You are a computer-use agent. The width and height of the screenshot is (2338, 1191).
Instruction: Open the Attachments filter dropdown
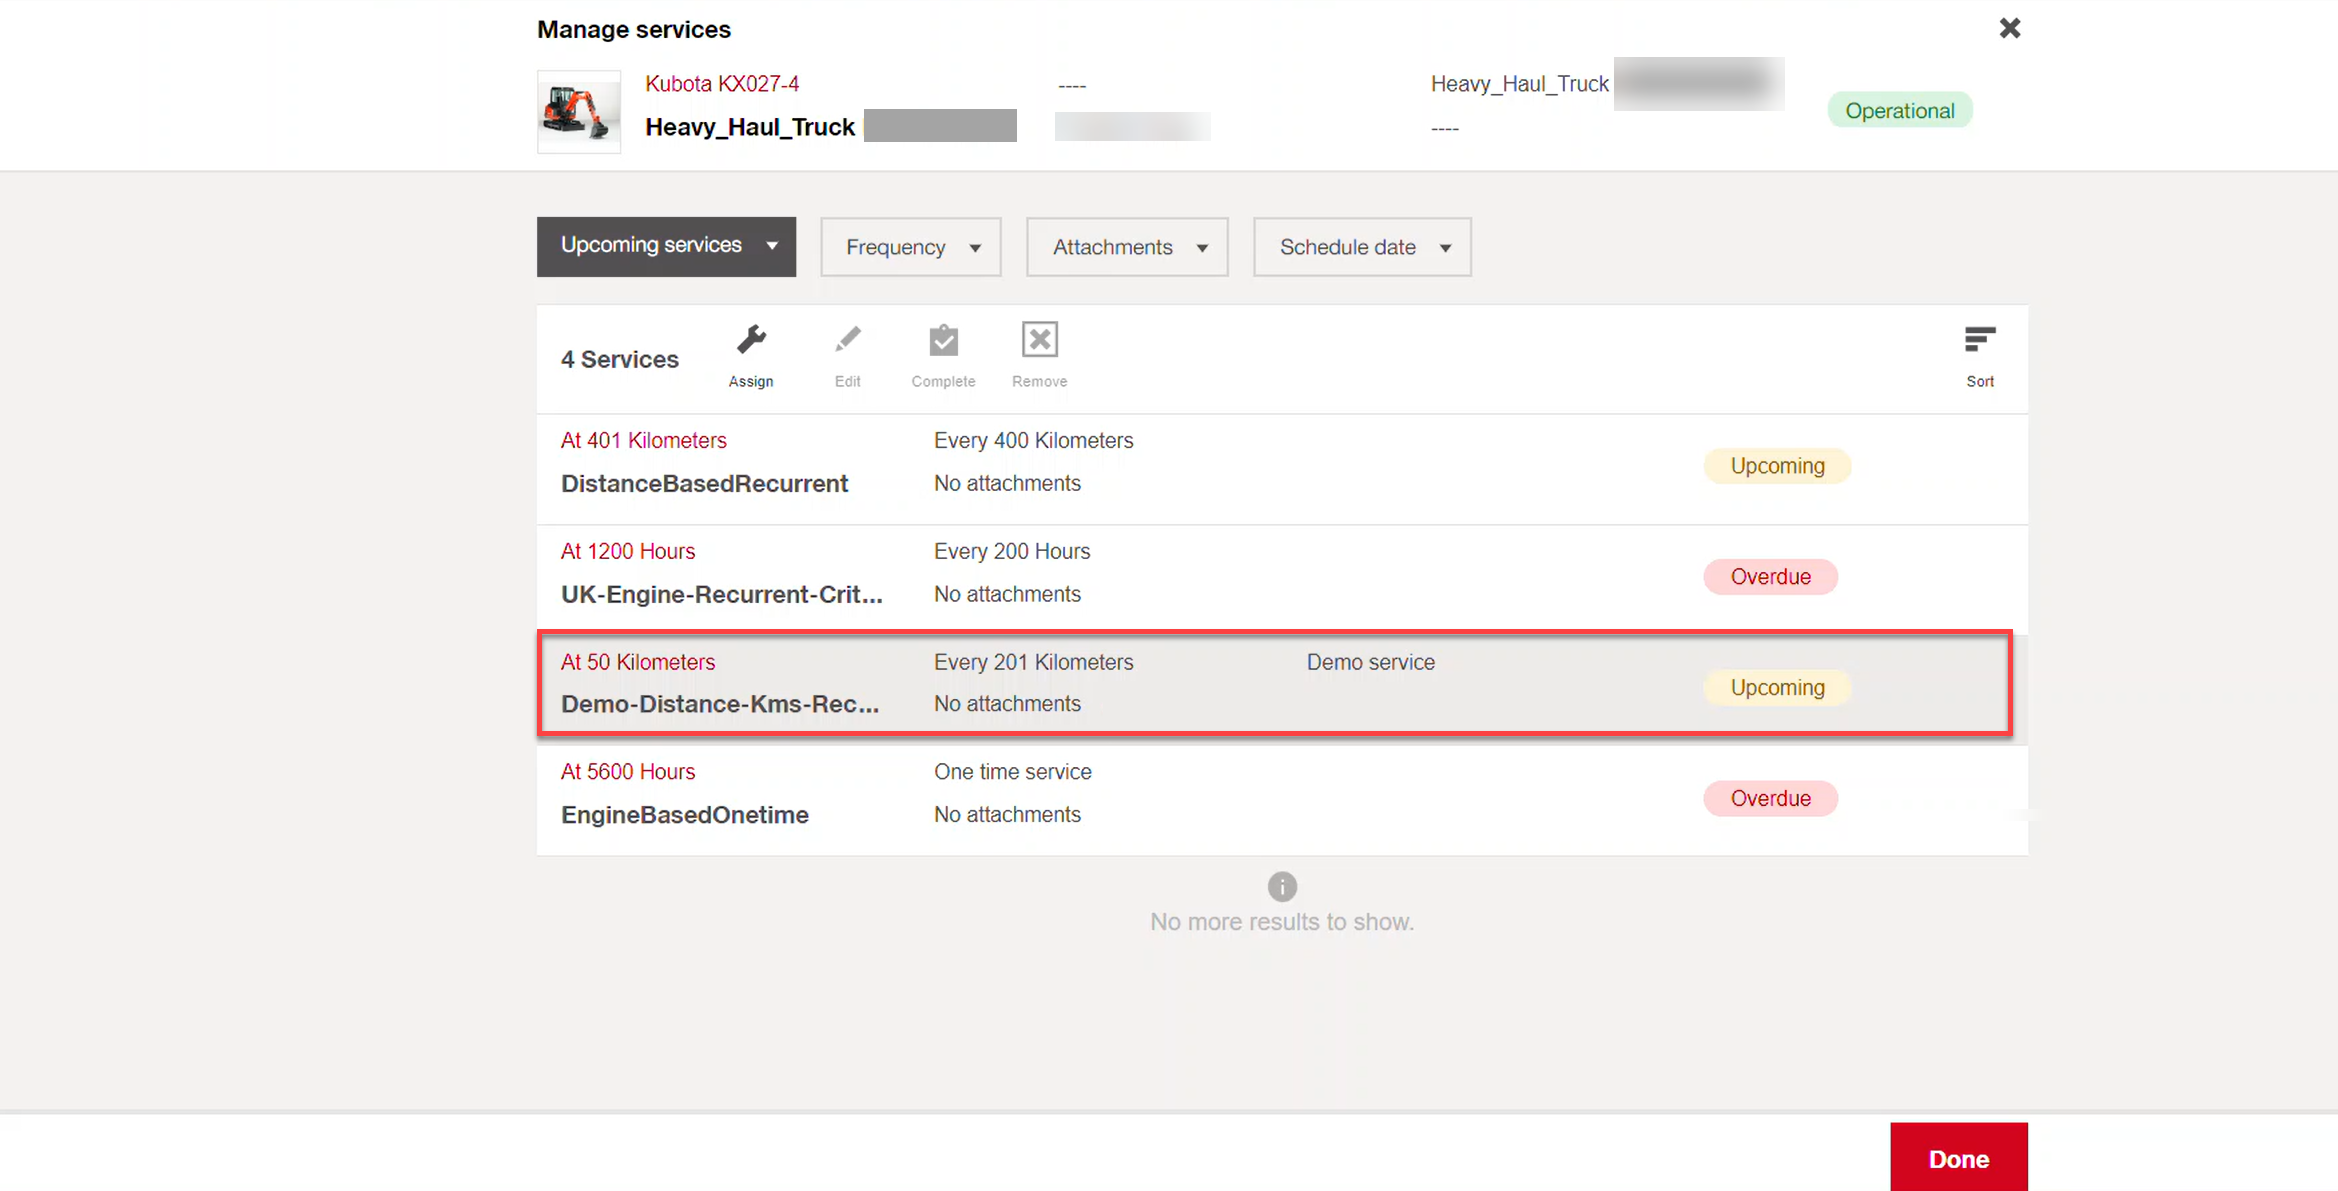1127,247
